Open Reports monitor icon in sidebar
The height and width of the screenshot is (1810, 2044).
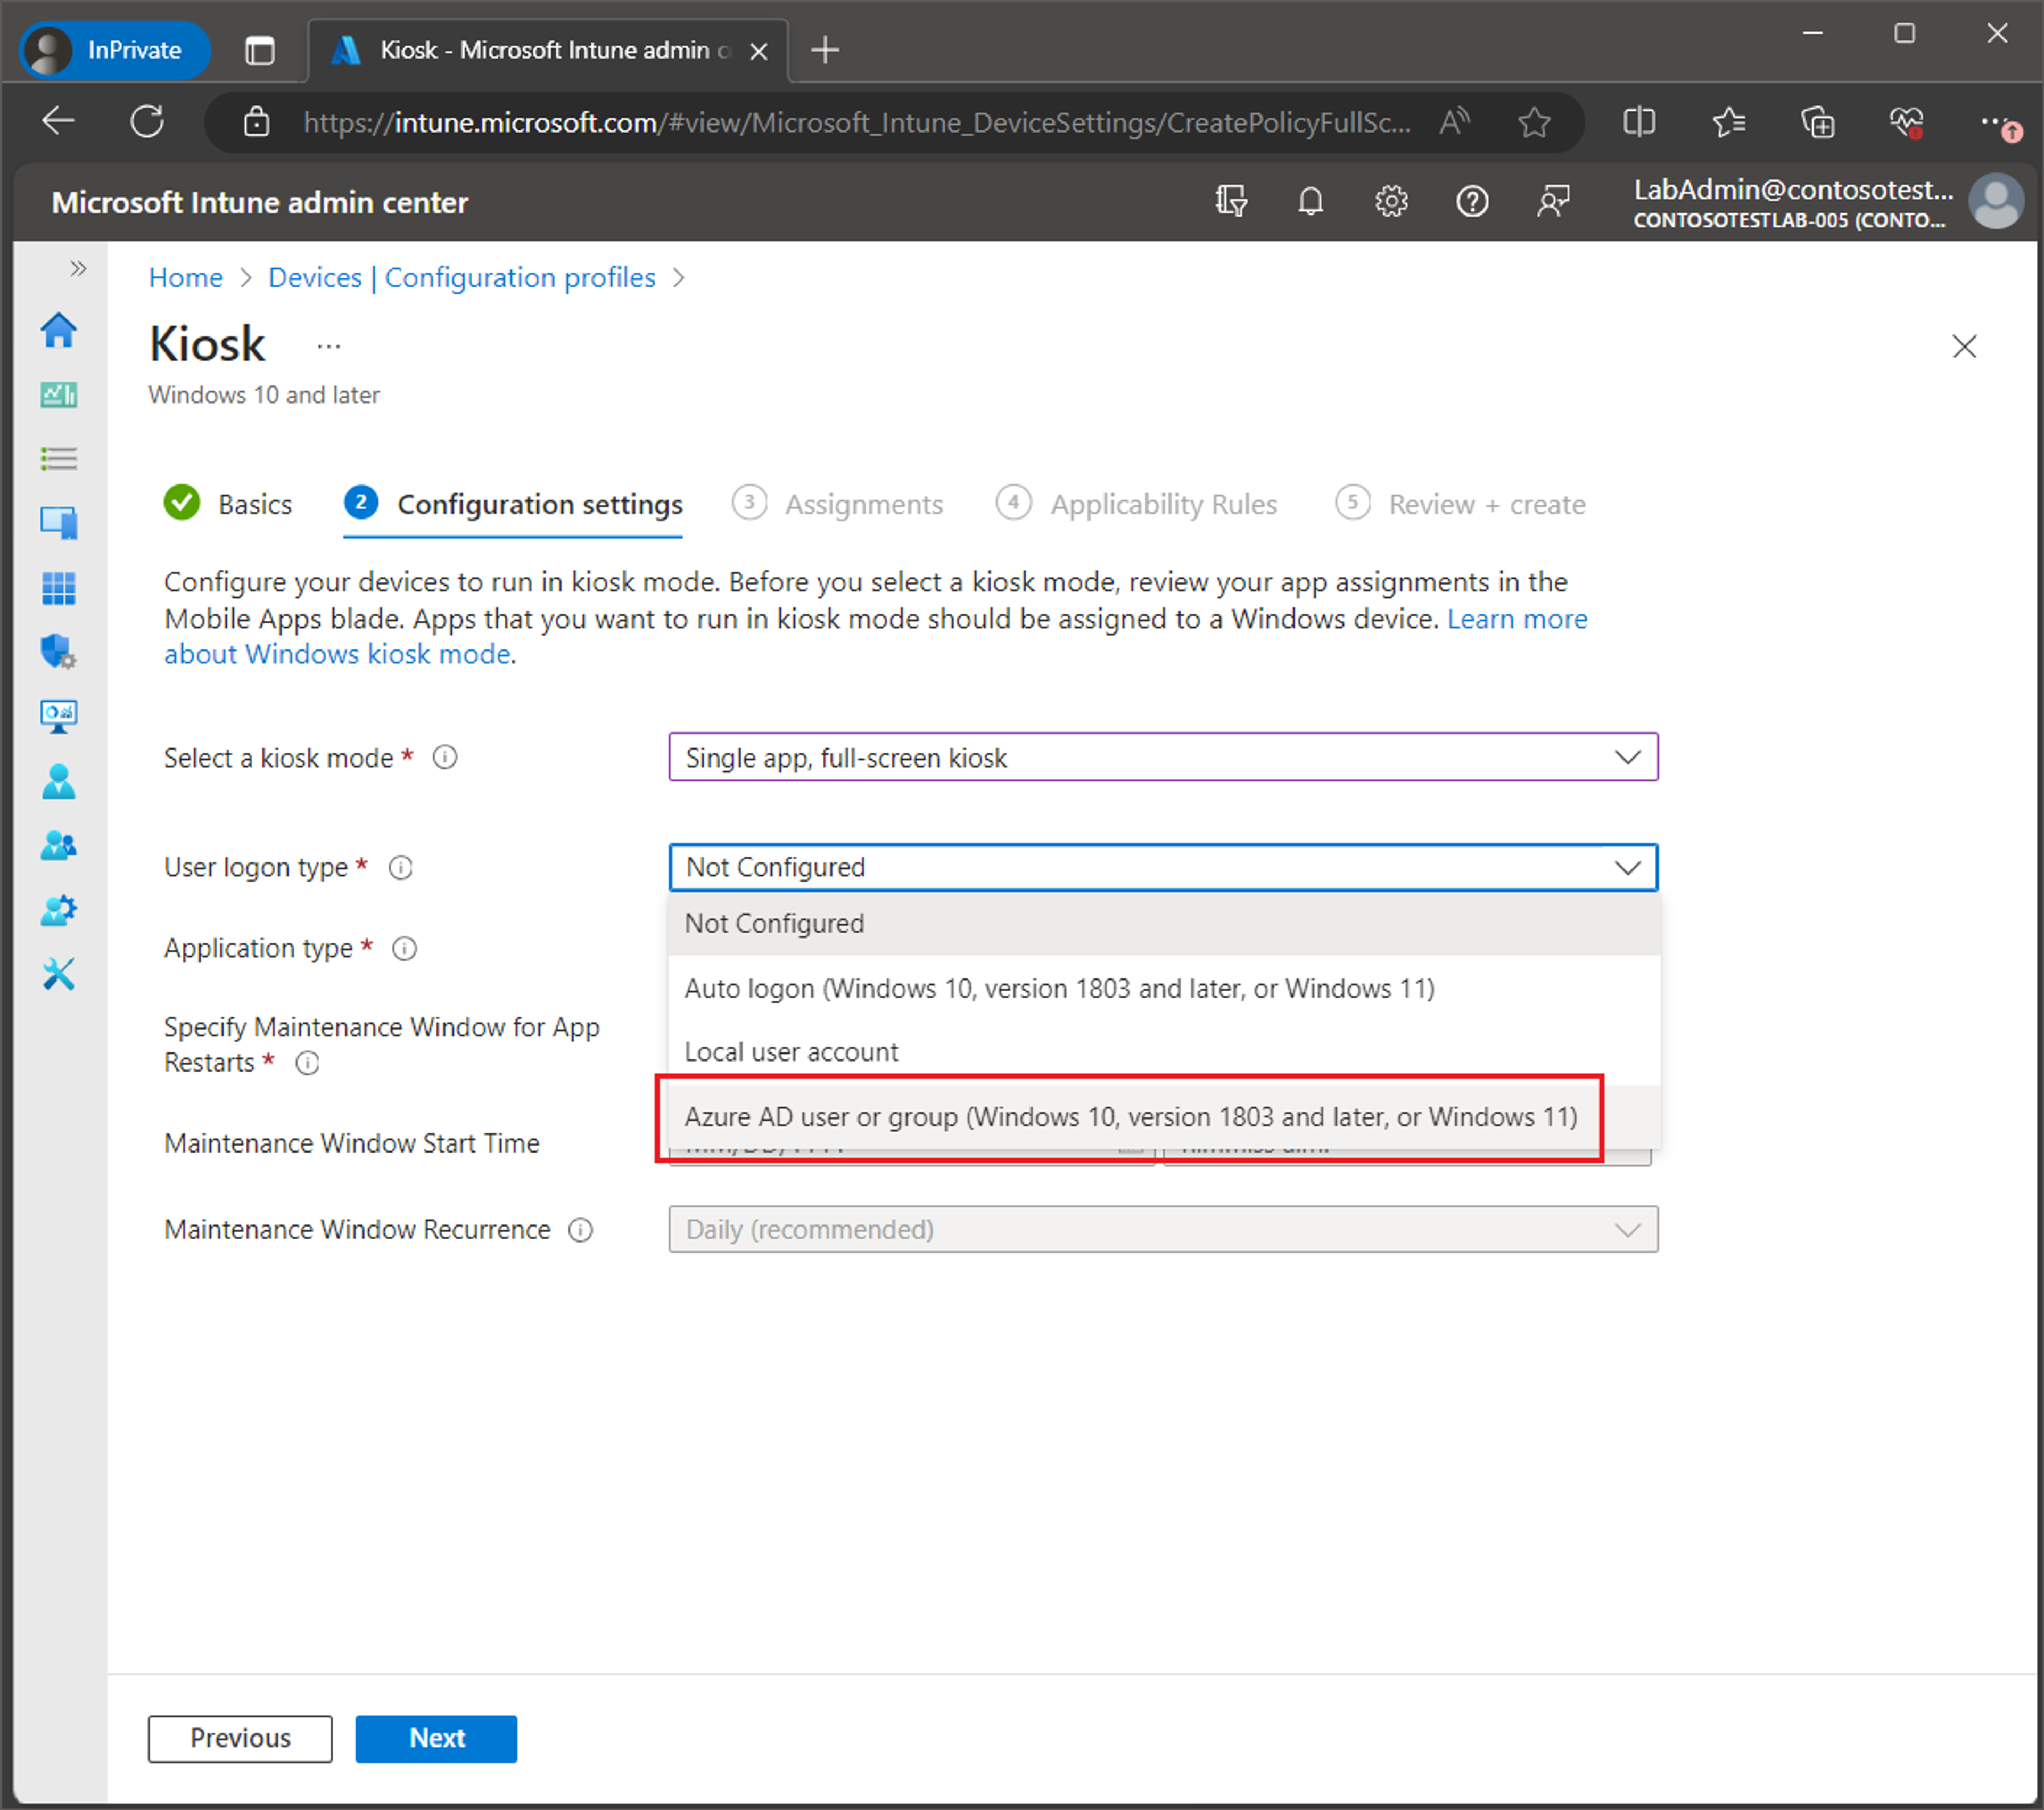tap(58, 716)
